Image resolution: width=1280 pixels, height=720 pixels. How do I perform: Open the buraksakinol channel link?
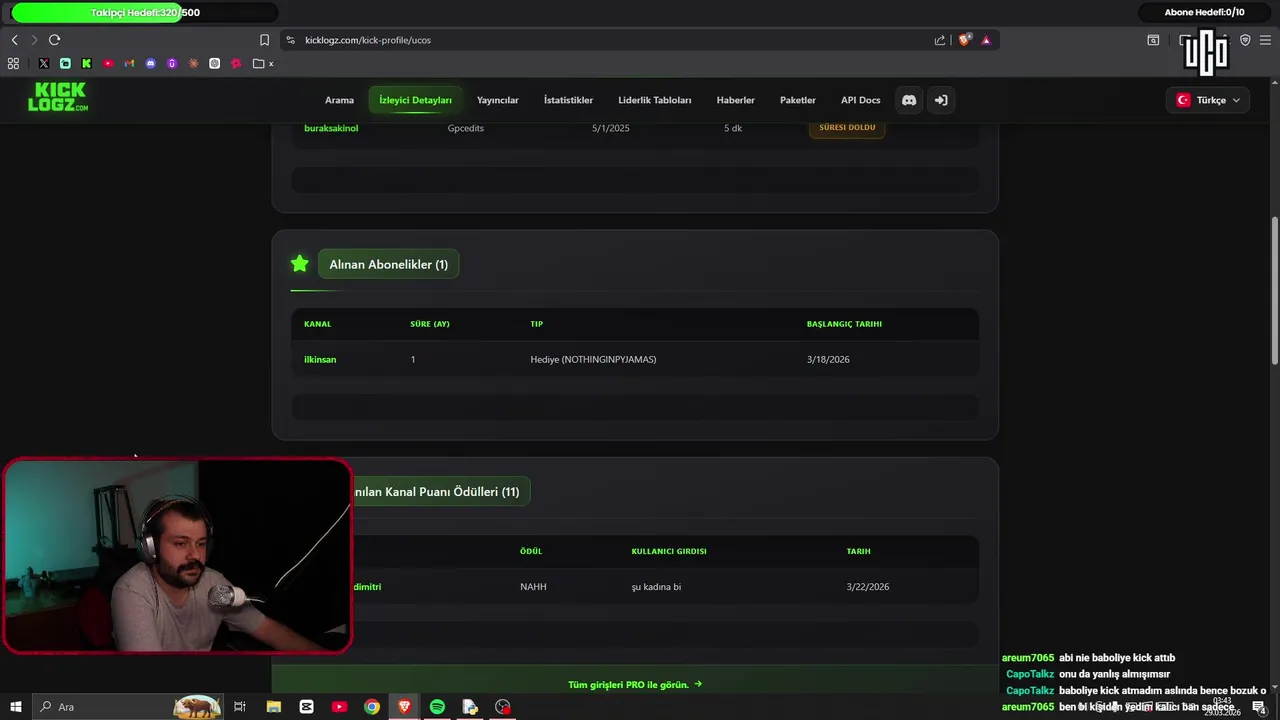click(x=331, y=128)
